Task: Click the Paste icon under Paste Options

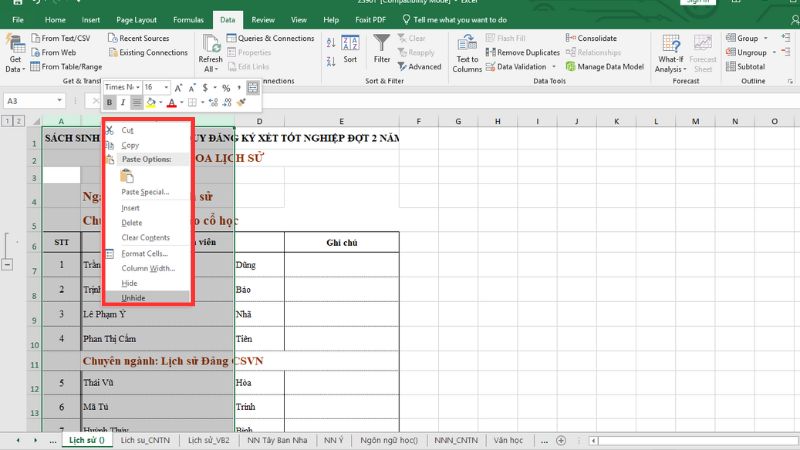Action: 127,176
